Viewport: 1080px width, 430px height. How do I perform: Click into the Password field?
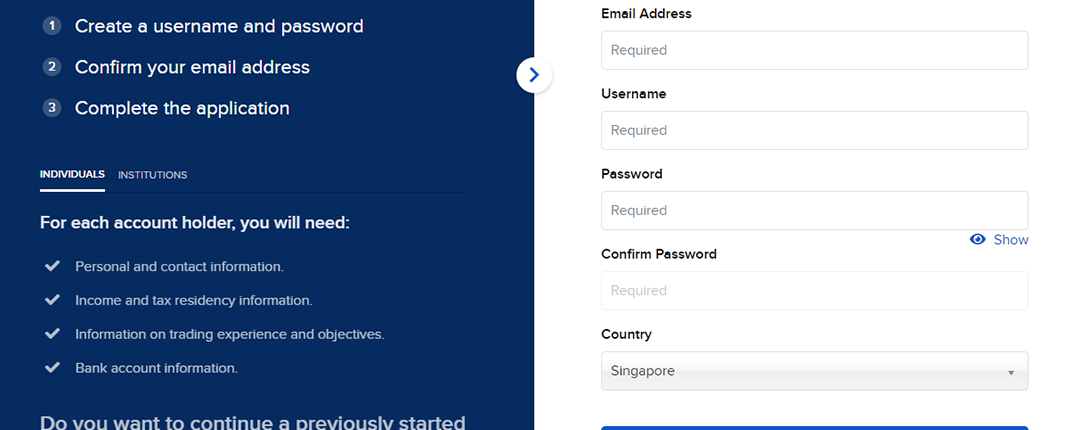point(814,210)
